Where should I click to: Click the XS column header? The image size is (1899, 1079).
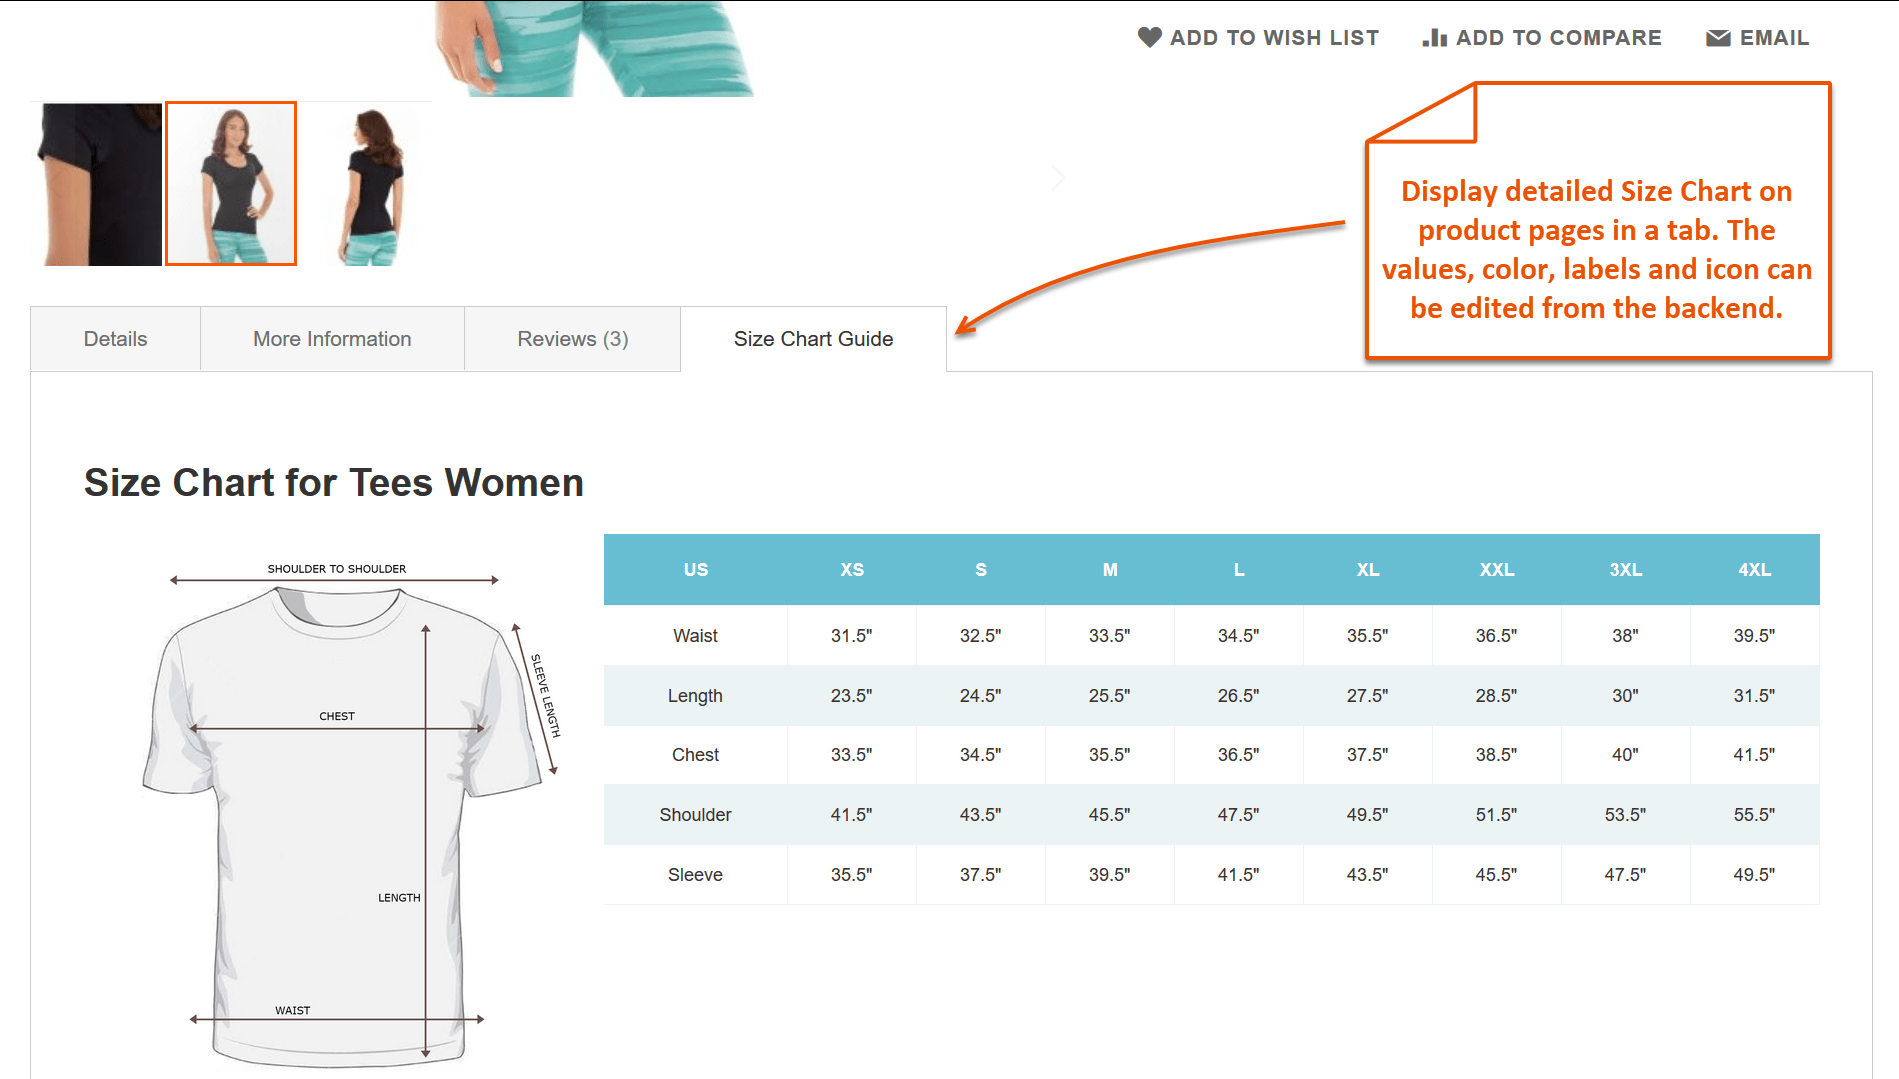tap(852, 570)
